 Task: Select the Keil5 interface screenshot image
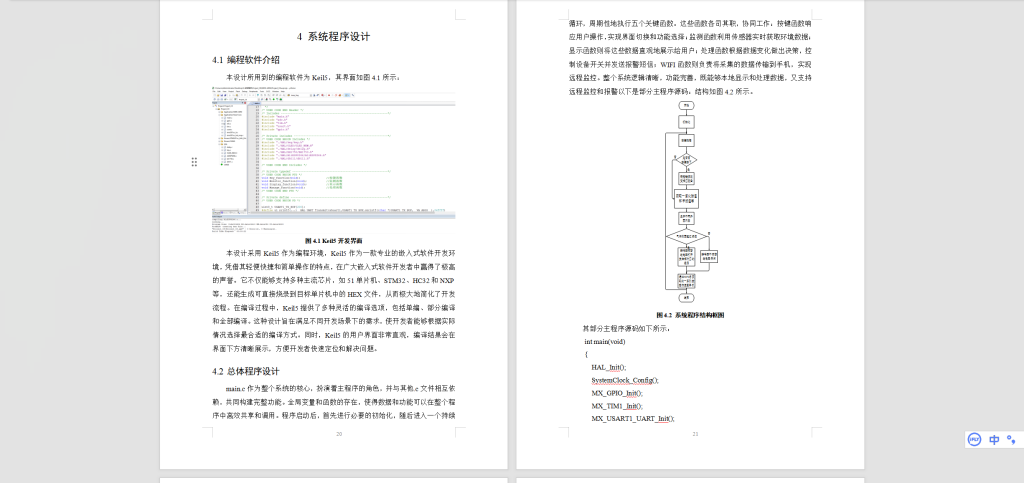334,161
